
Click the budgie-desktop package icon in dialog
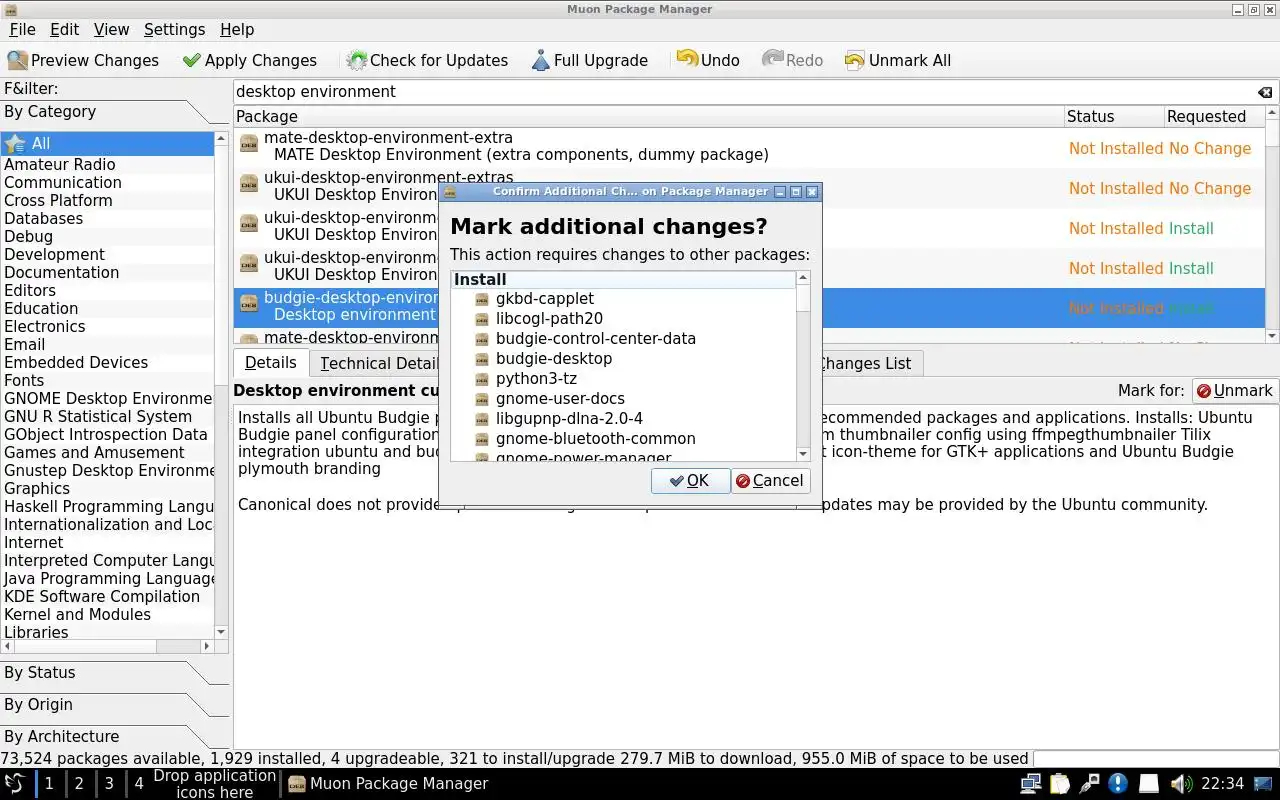[x=482, y=359]
